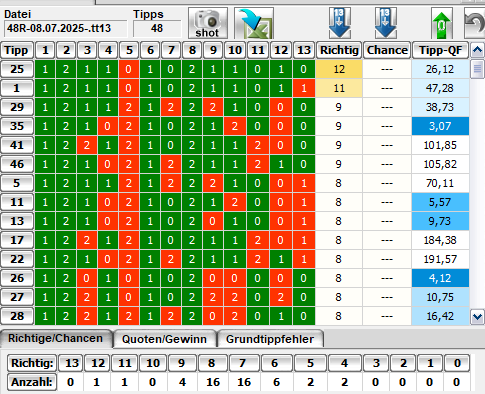This screenshot has width=485, height=394.
Task: Click the highlighted Tipp-QF value 3,07
Action: [440, 126]
